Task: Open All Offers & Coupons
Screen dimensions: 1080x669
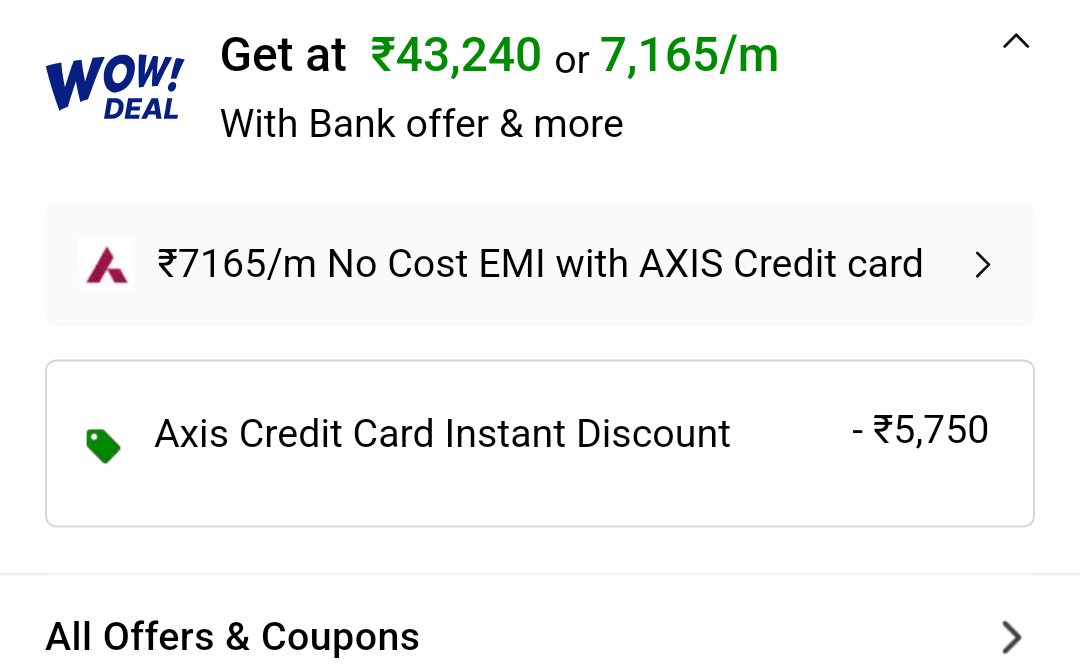Action: (x=232, y=637)
